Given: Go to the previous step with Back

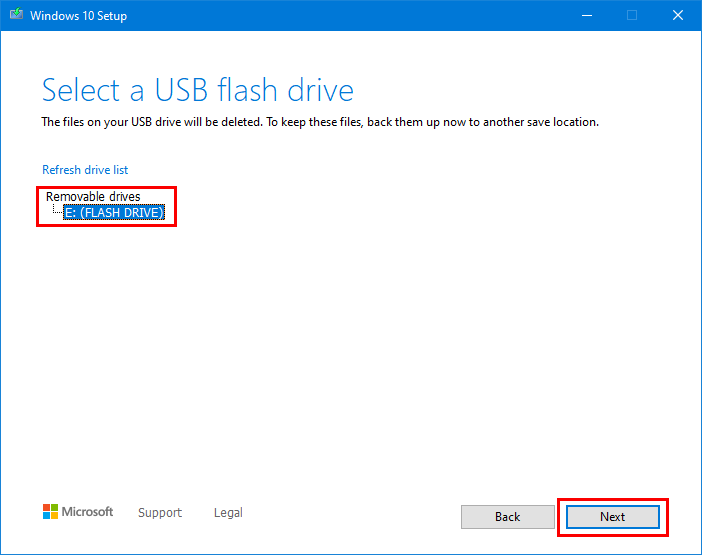Looking at the screenshot, I should 507,517.
